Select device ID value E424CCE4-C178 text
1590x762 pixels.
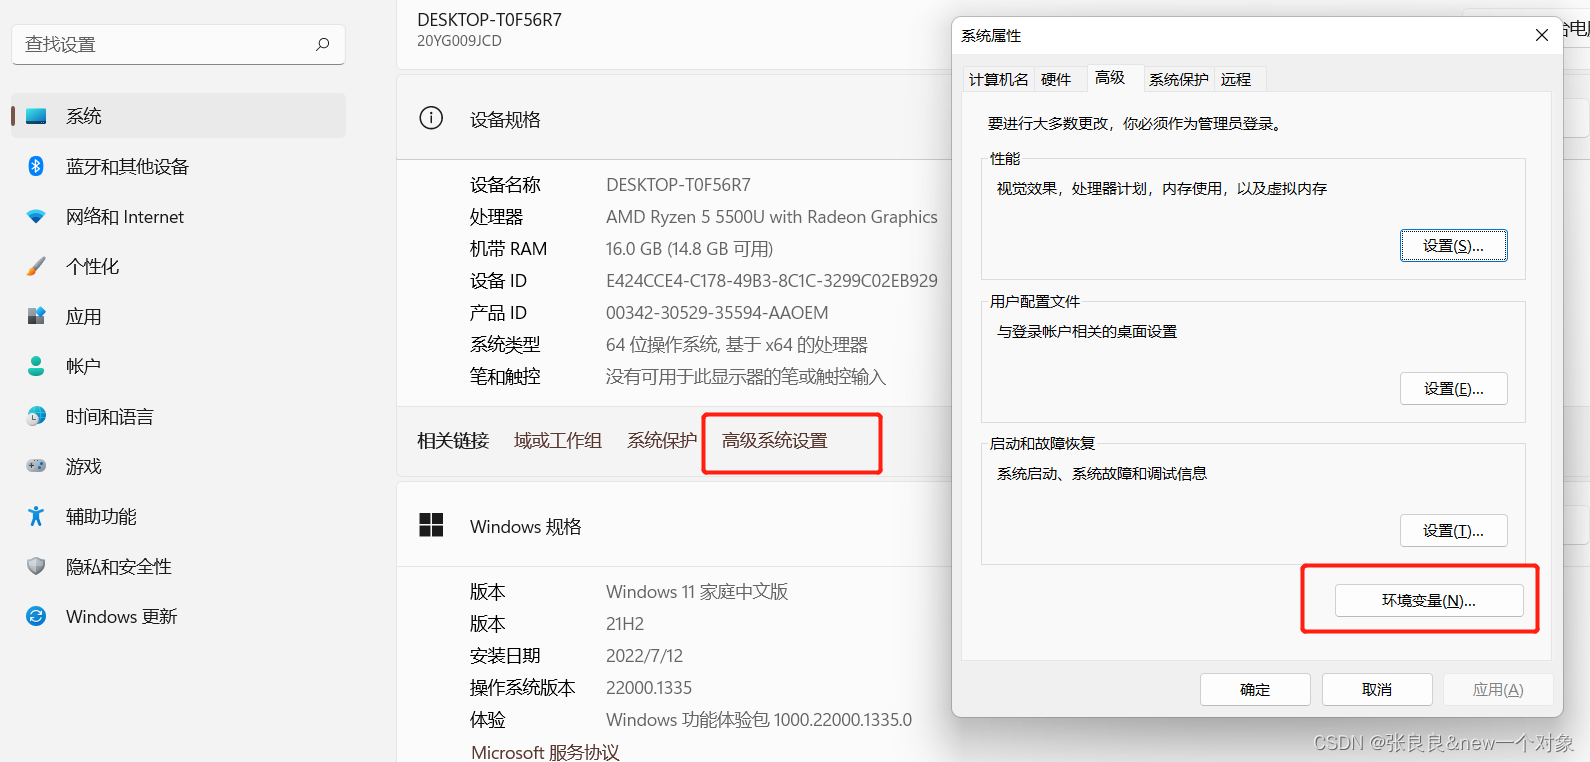point(772,281)
